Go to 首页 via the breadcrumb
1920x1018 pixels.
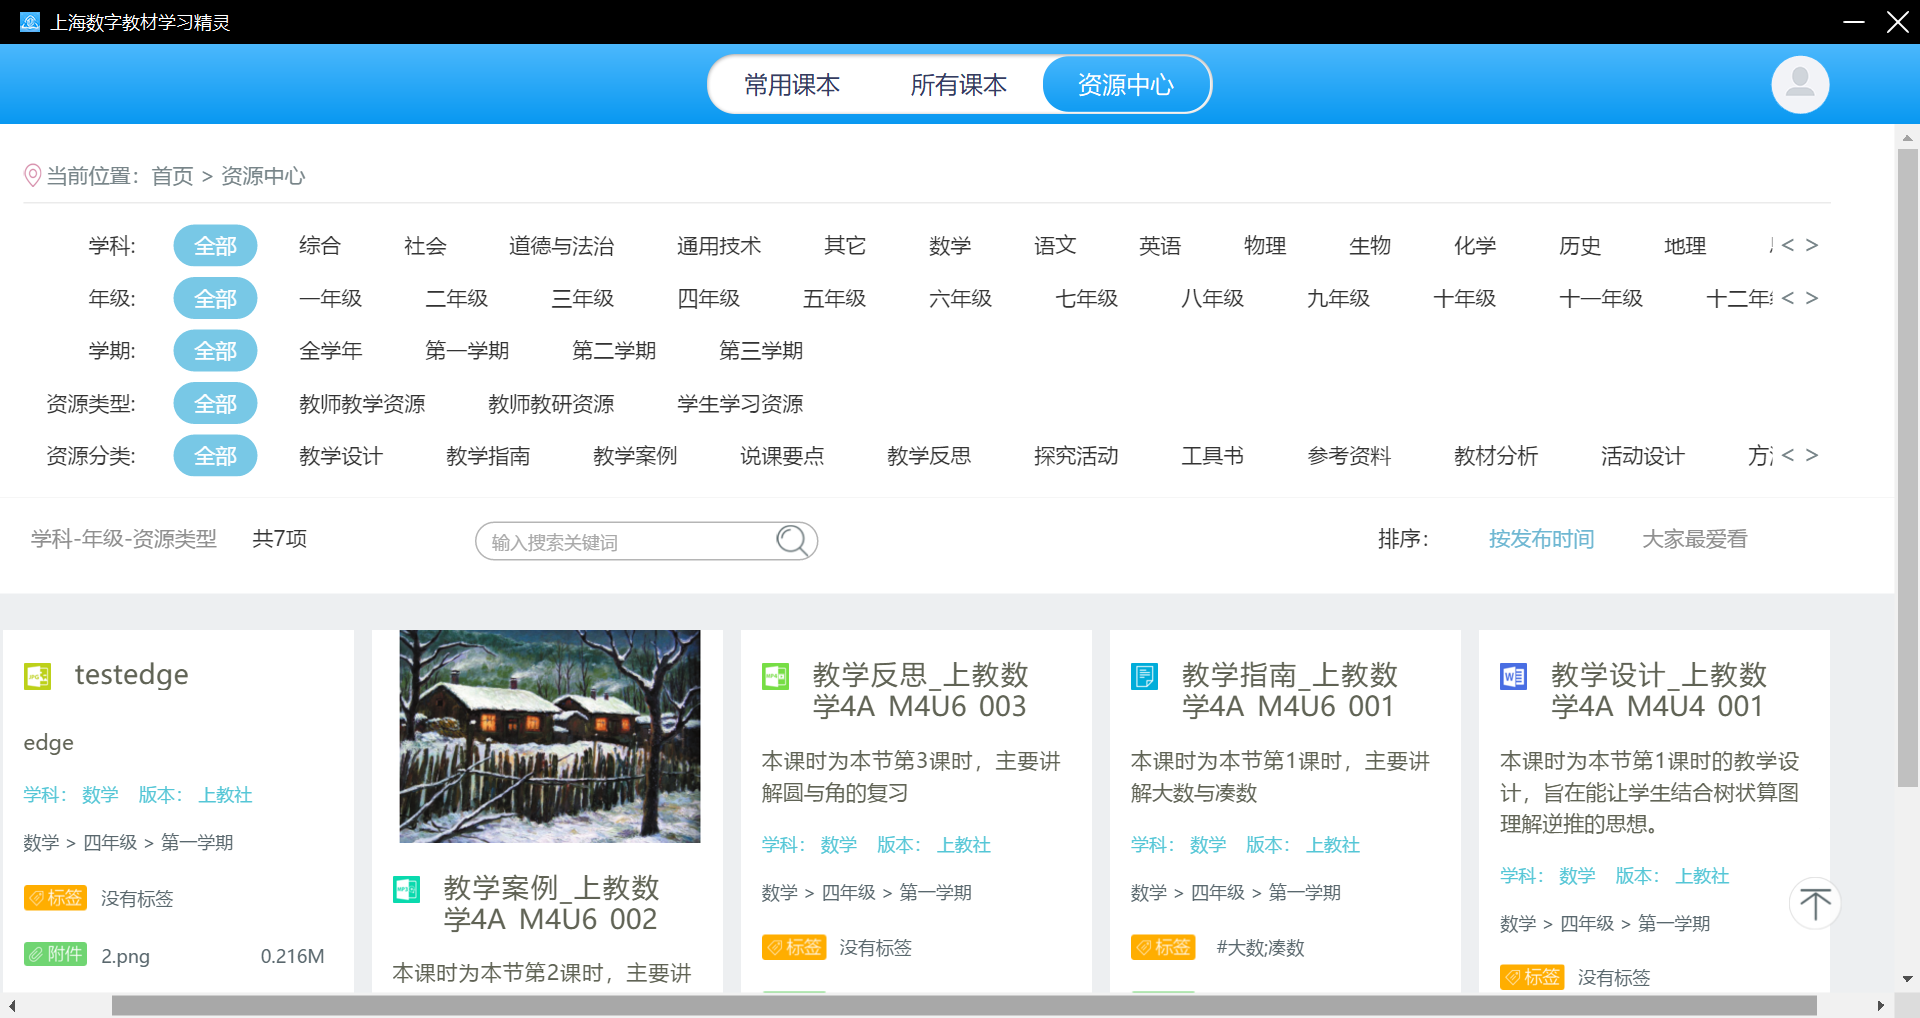coord(172,177)
